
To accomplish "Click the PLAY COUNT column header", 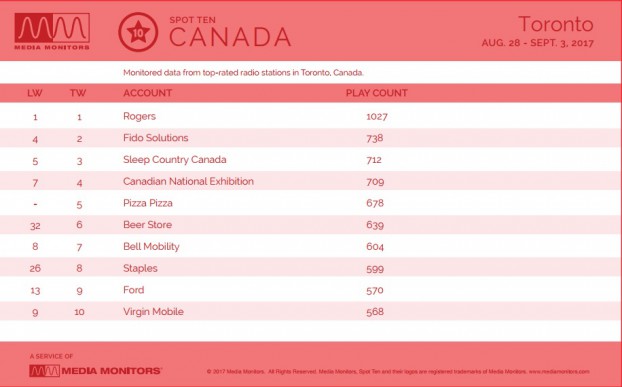I will pos(376,93).
